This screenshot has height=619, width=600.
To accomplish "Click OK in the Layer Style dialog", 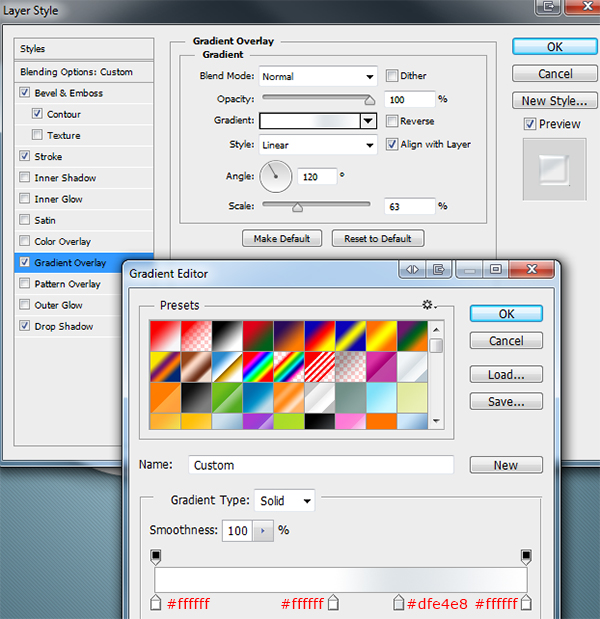I will click(x=555, y=47).
